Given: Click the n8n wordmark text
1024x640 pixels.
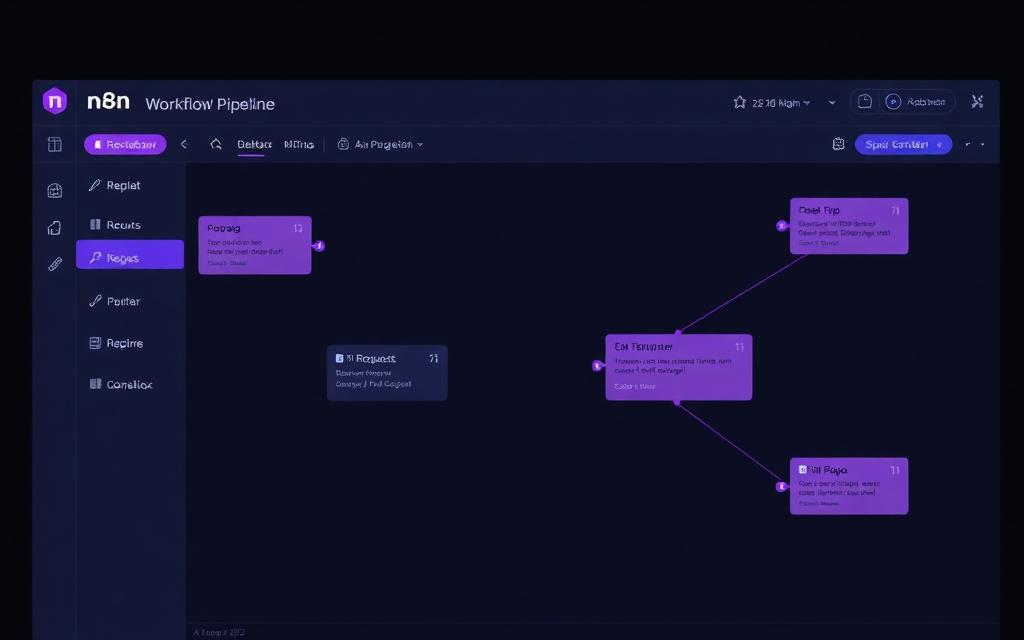Looking at the screenshot, I should (108, 101).
